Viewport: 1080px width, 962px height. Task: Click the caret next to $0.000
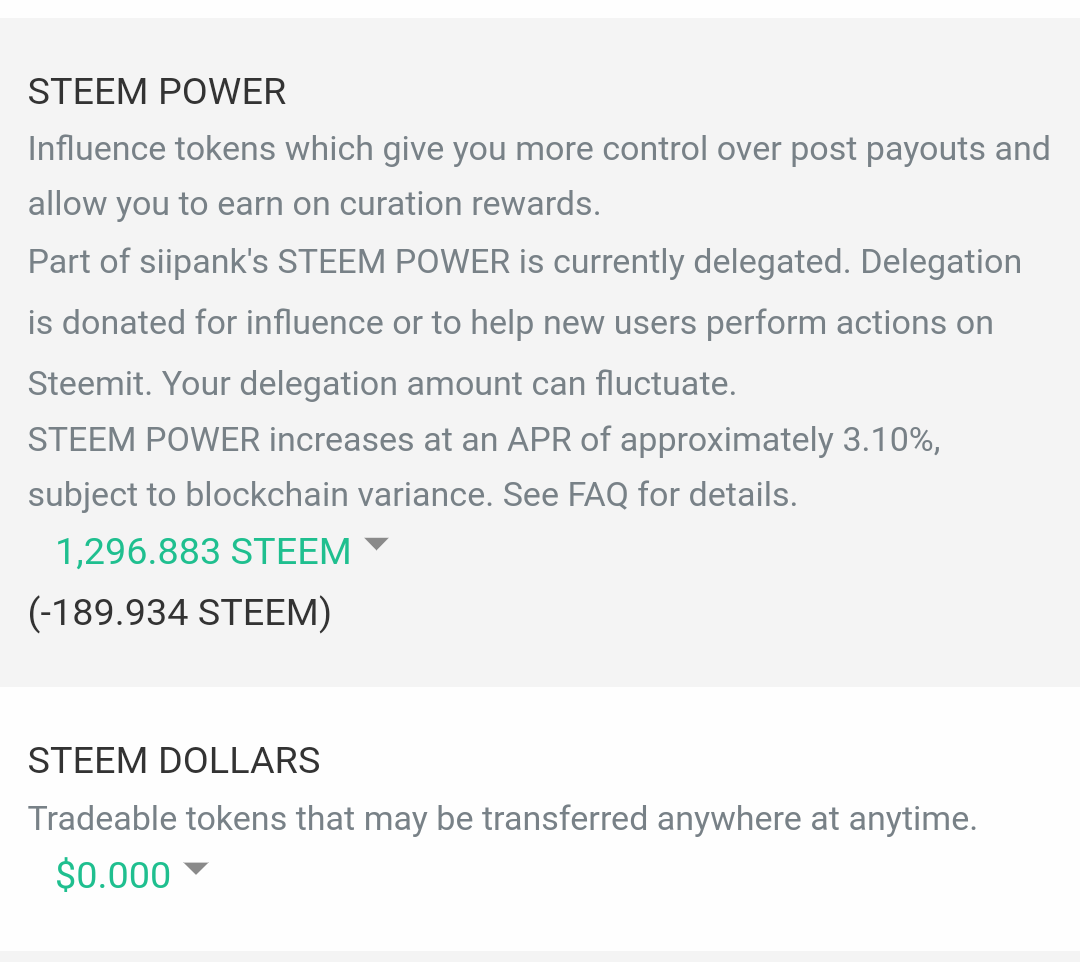[196, 868]
